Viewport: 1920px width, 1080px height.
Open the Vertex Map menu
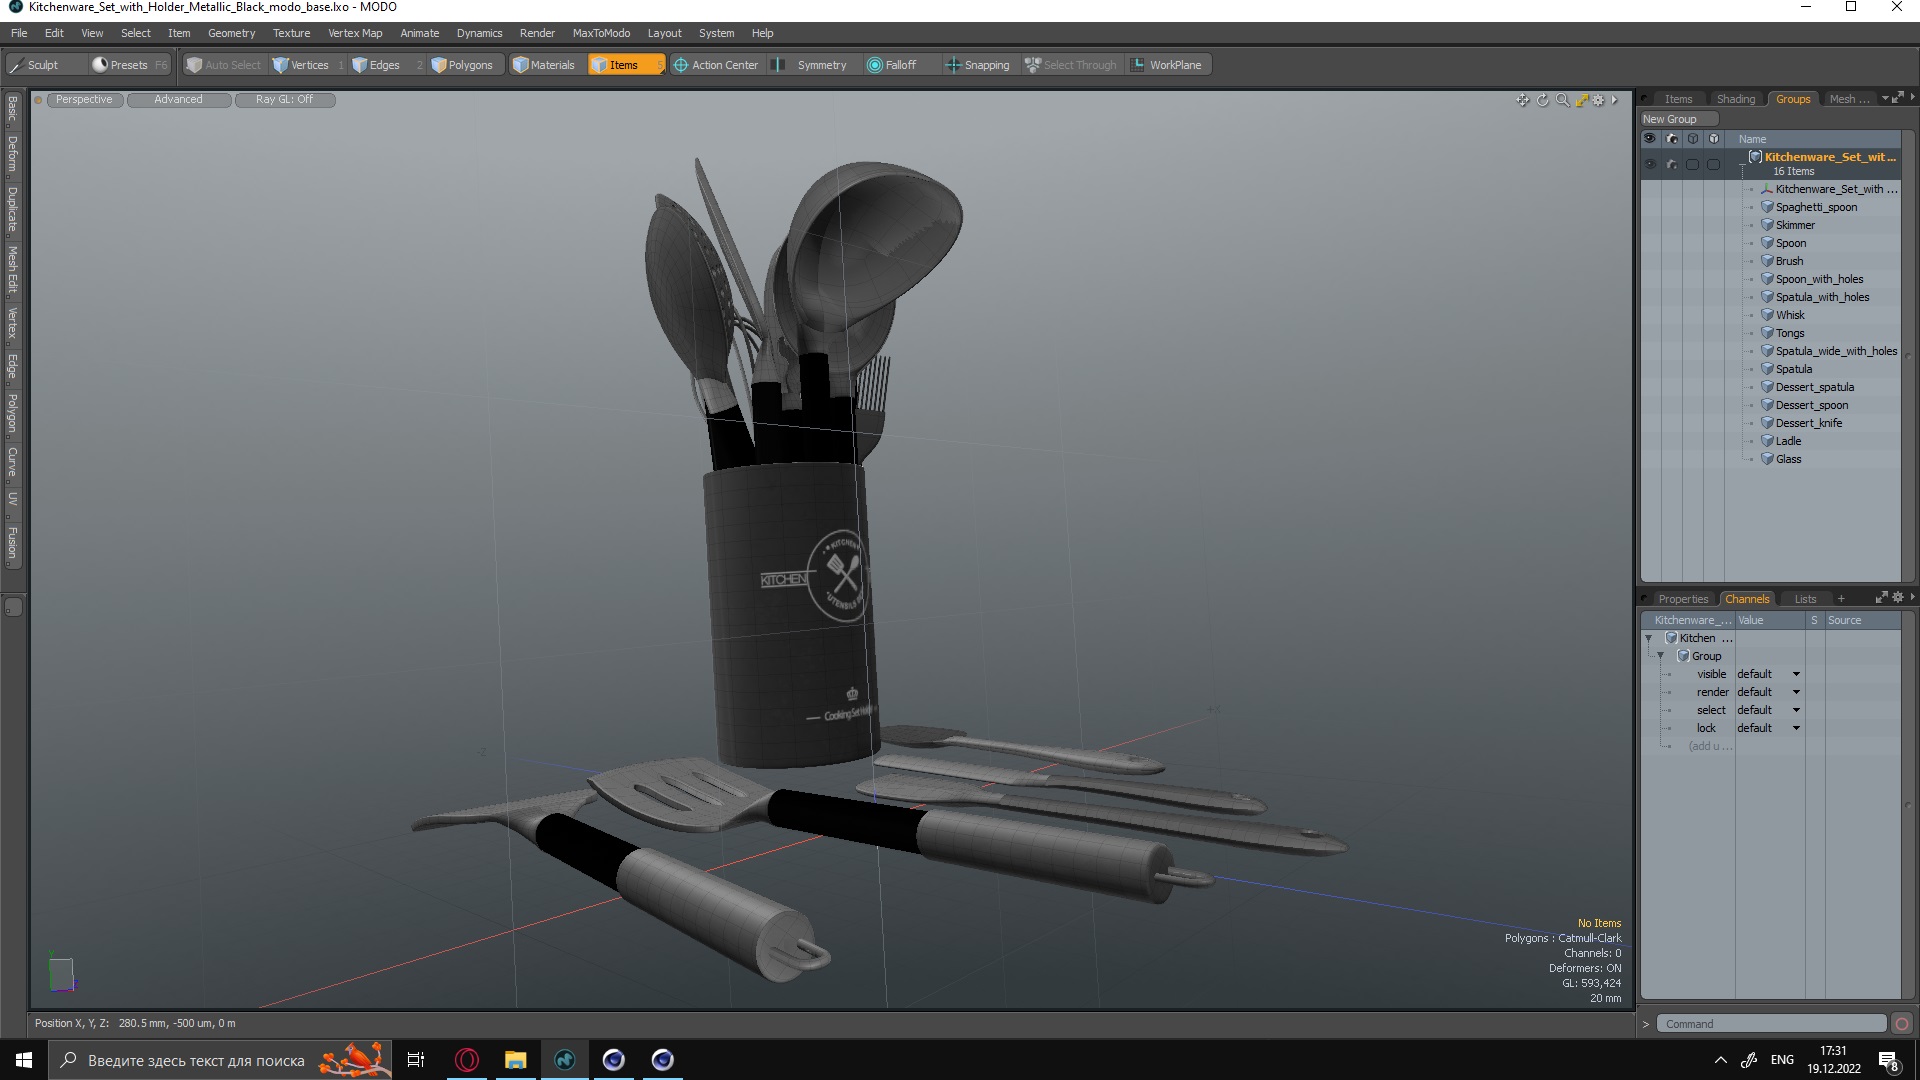355,33
